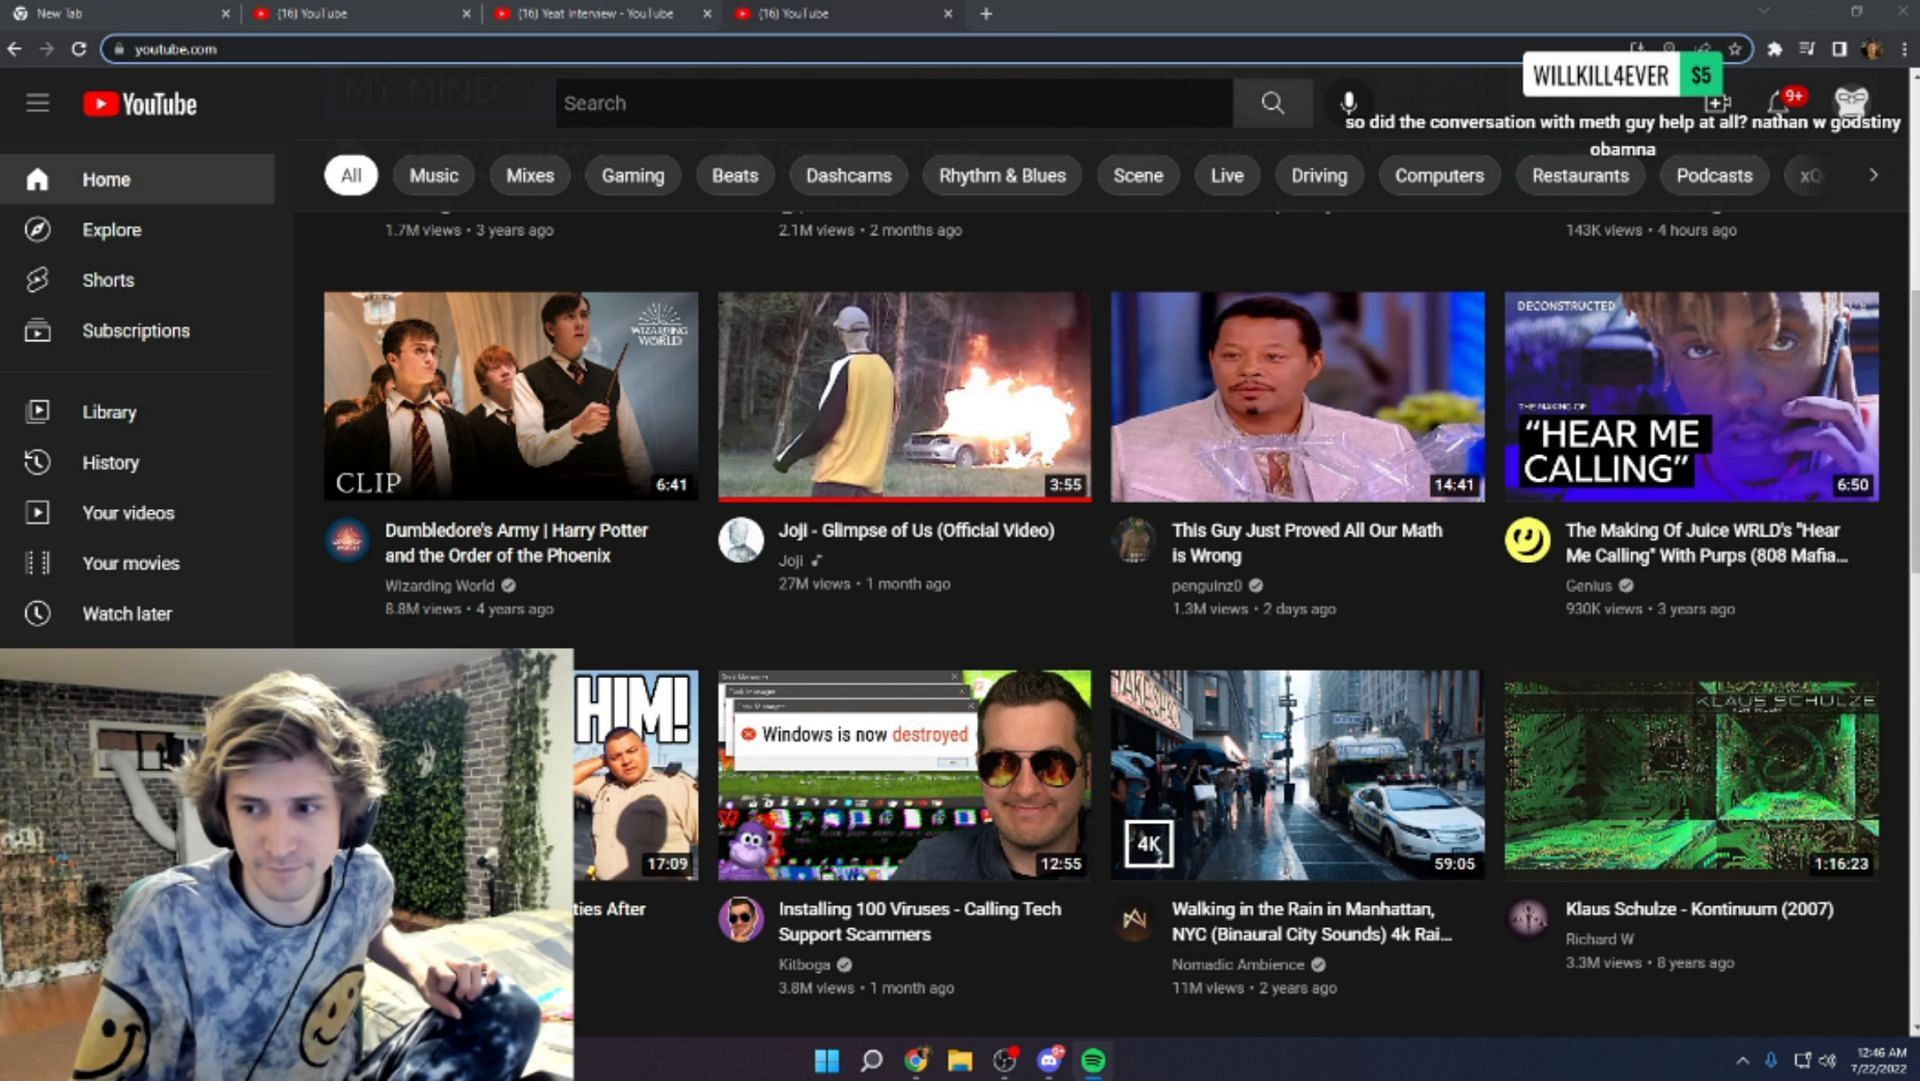Open Windows Start menu
Image resolution: width=1920 pixels, height=1081 pixels.
pyautogui.click(x=827, y=1060)
